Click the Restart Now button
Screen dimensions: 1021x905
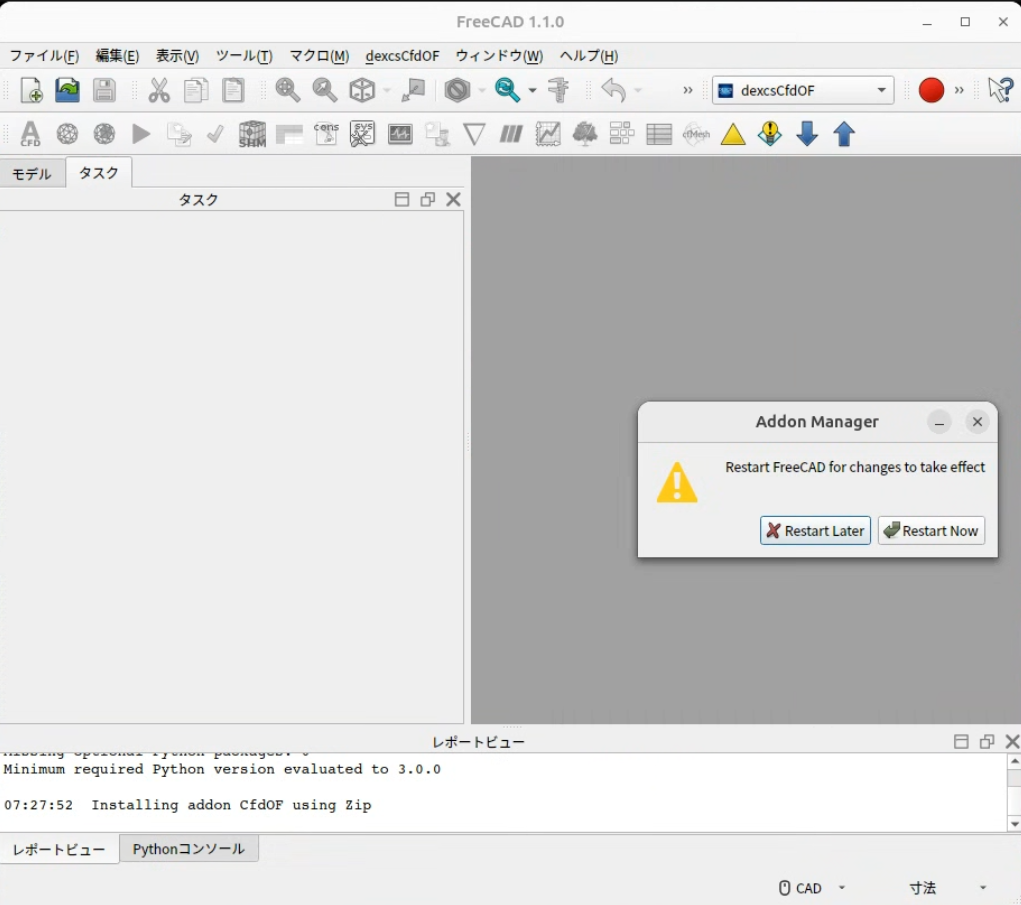coord(931,531)
